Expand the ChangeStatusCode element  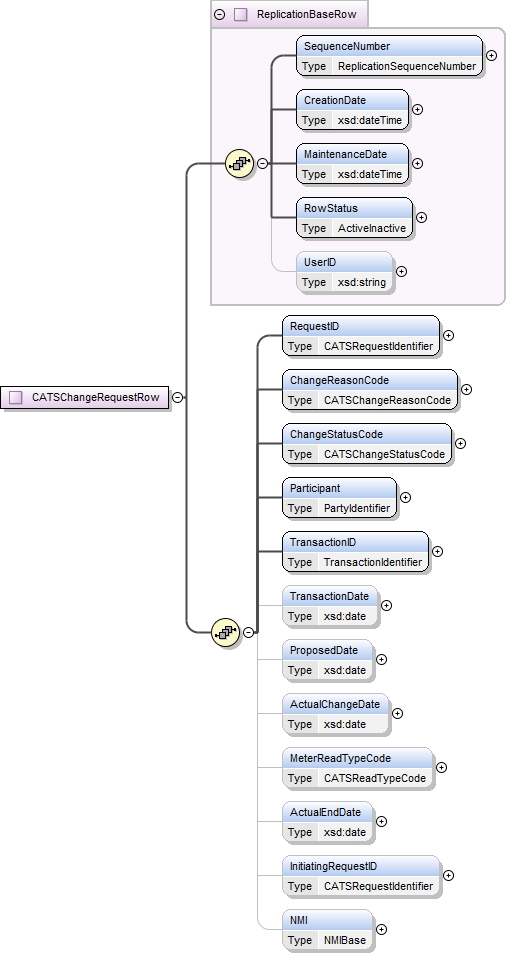coord(461,443)
